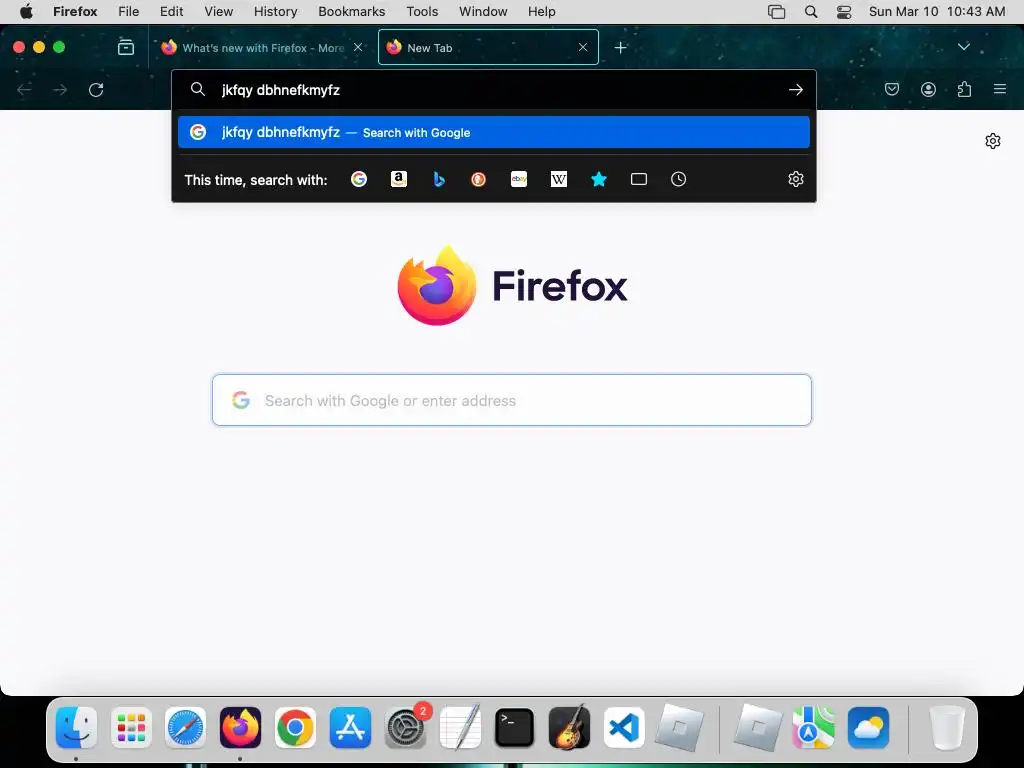Open Weather app from the Dock
The width and height of the screenshot is (1024, 768).
pyautogui.click(x=869, y=728)
